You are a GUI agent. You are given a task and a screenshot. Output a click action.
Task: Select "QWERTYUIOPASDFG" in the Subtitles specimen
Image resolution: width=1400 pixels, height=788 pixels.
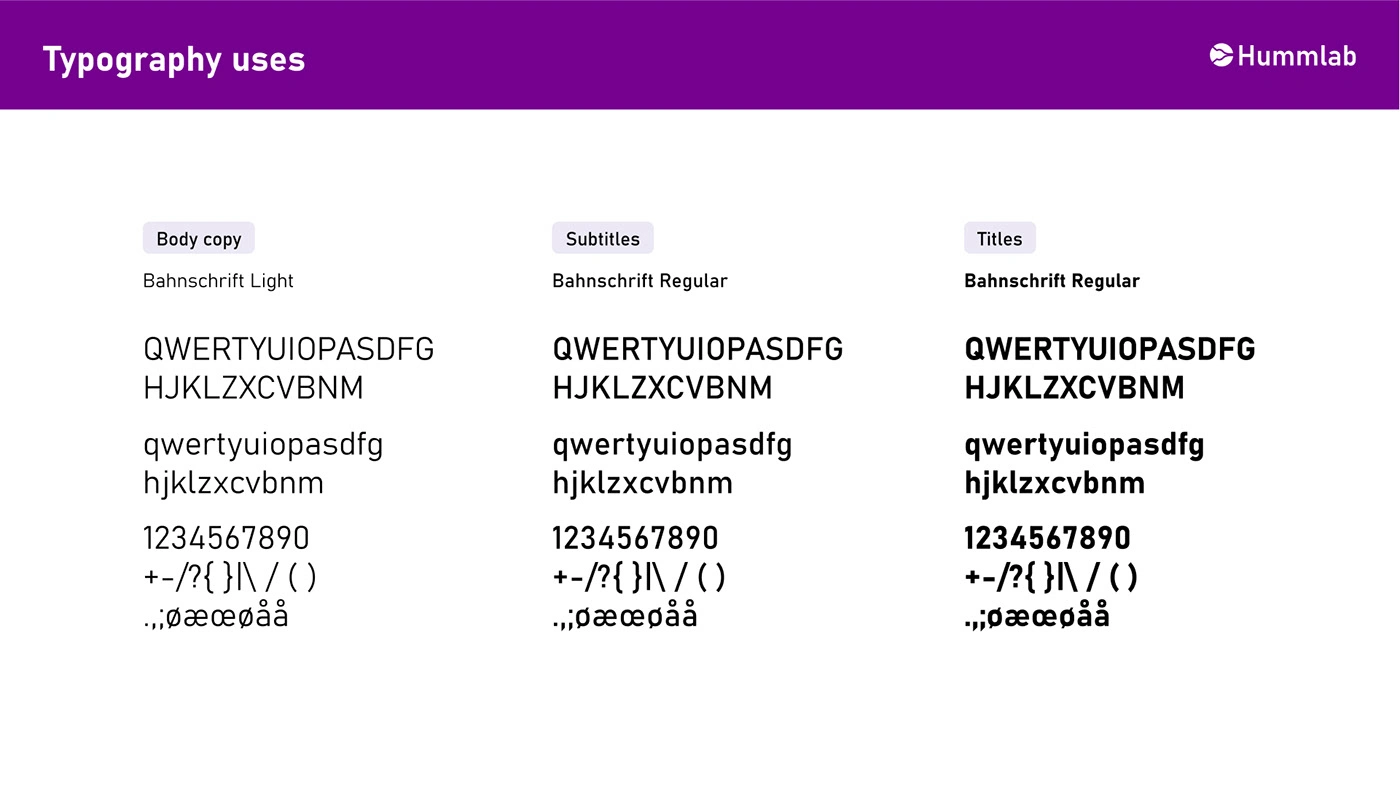(698, 349)
